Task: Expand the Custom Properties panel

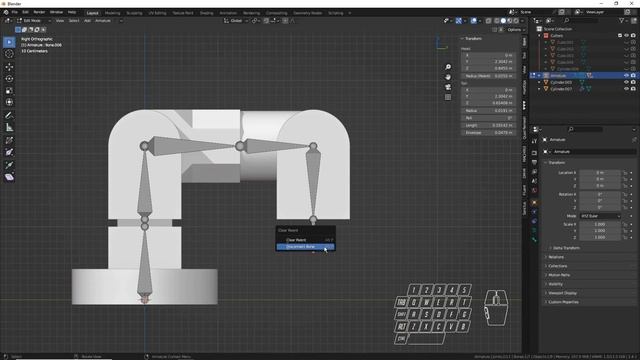Action: (x=563, y=302)
